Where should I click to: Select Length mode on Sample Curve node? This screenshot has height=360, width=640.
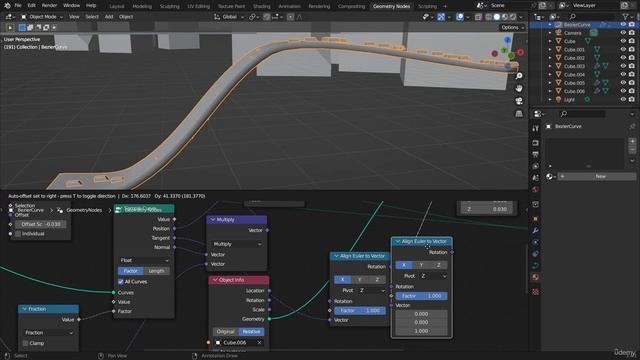pos(156,271)
